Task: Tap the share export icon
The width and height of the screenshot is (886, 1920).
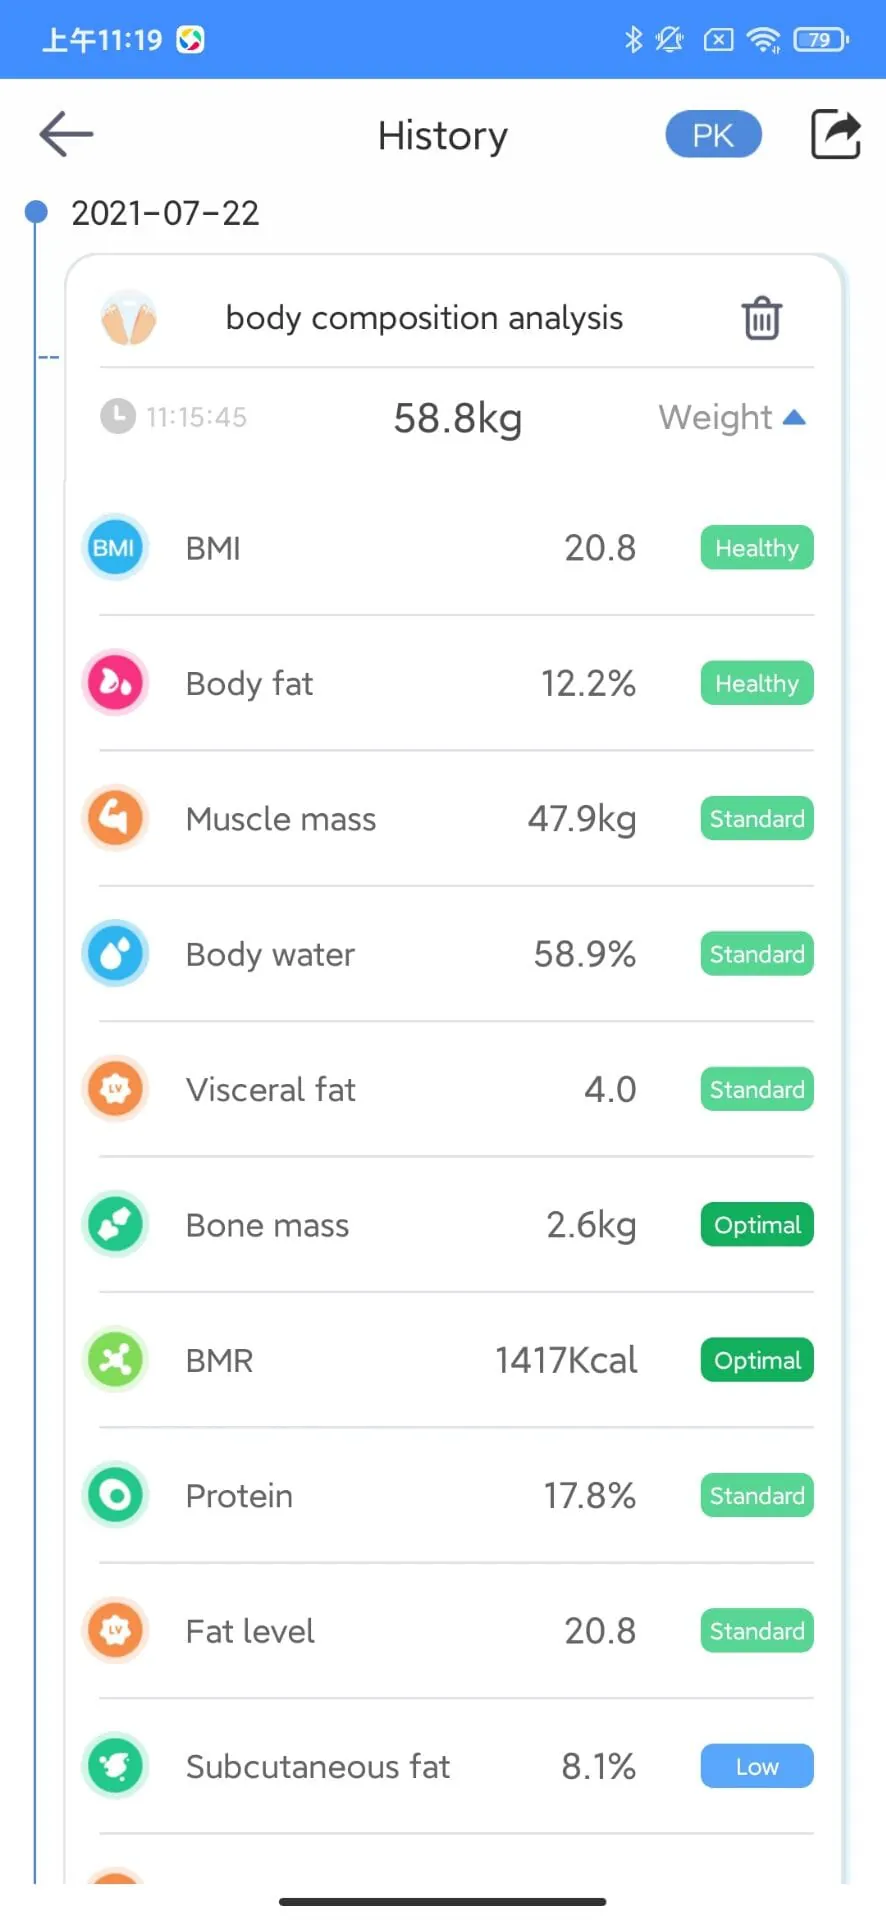Action: pos(835,135)
